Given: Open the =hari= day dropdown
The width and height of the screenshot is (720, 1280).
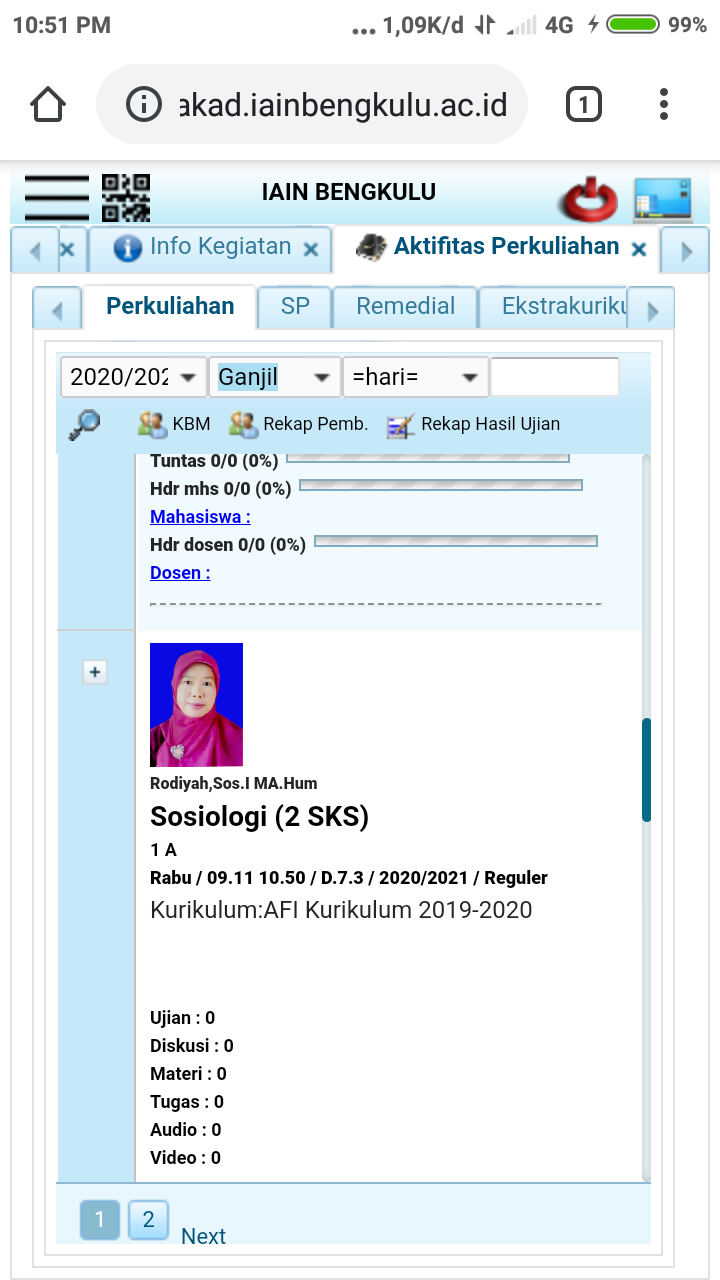Looking at the screenshot, I should [415, 377].
